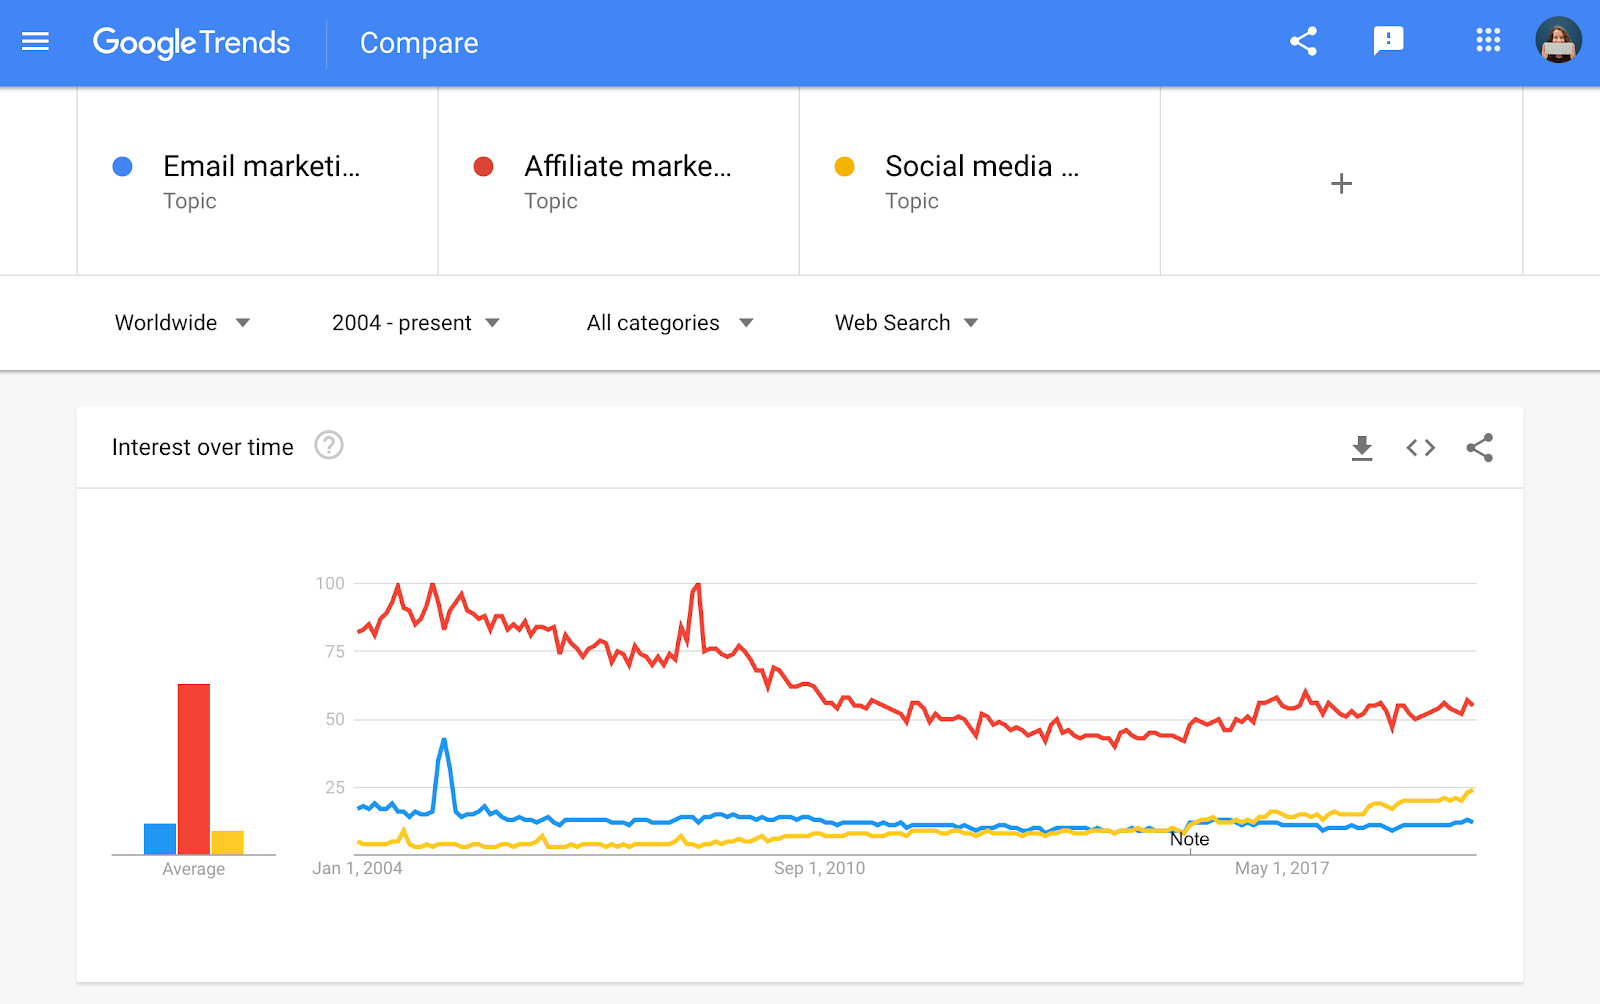
Task: Open help for Interest over time
Action: 329,445
